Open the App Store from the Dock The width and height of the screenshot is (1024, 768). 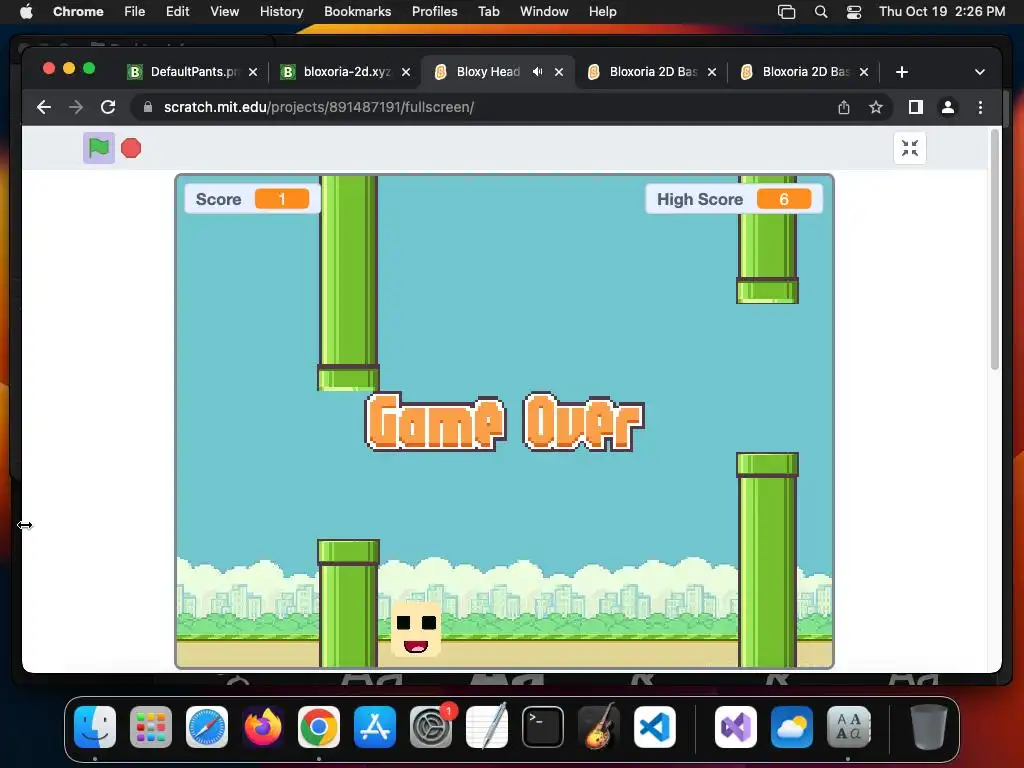point(375,727)
